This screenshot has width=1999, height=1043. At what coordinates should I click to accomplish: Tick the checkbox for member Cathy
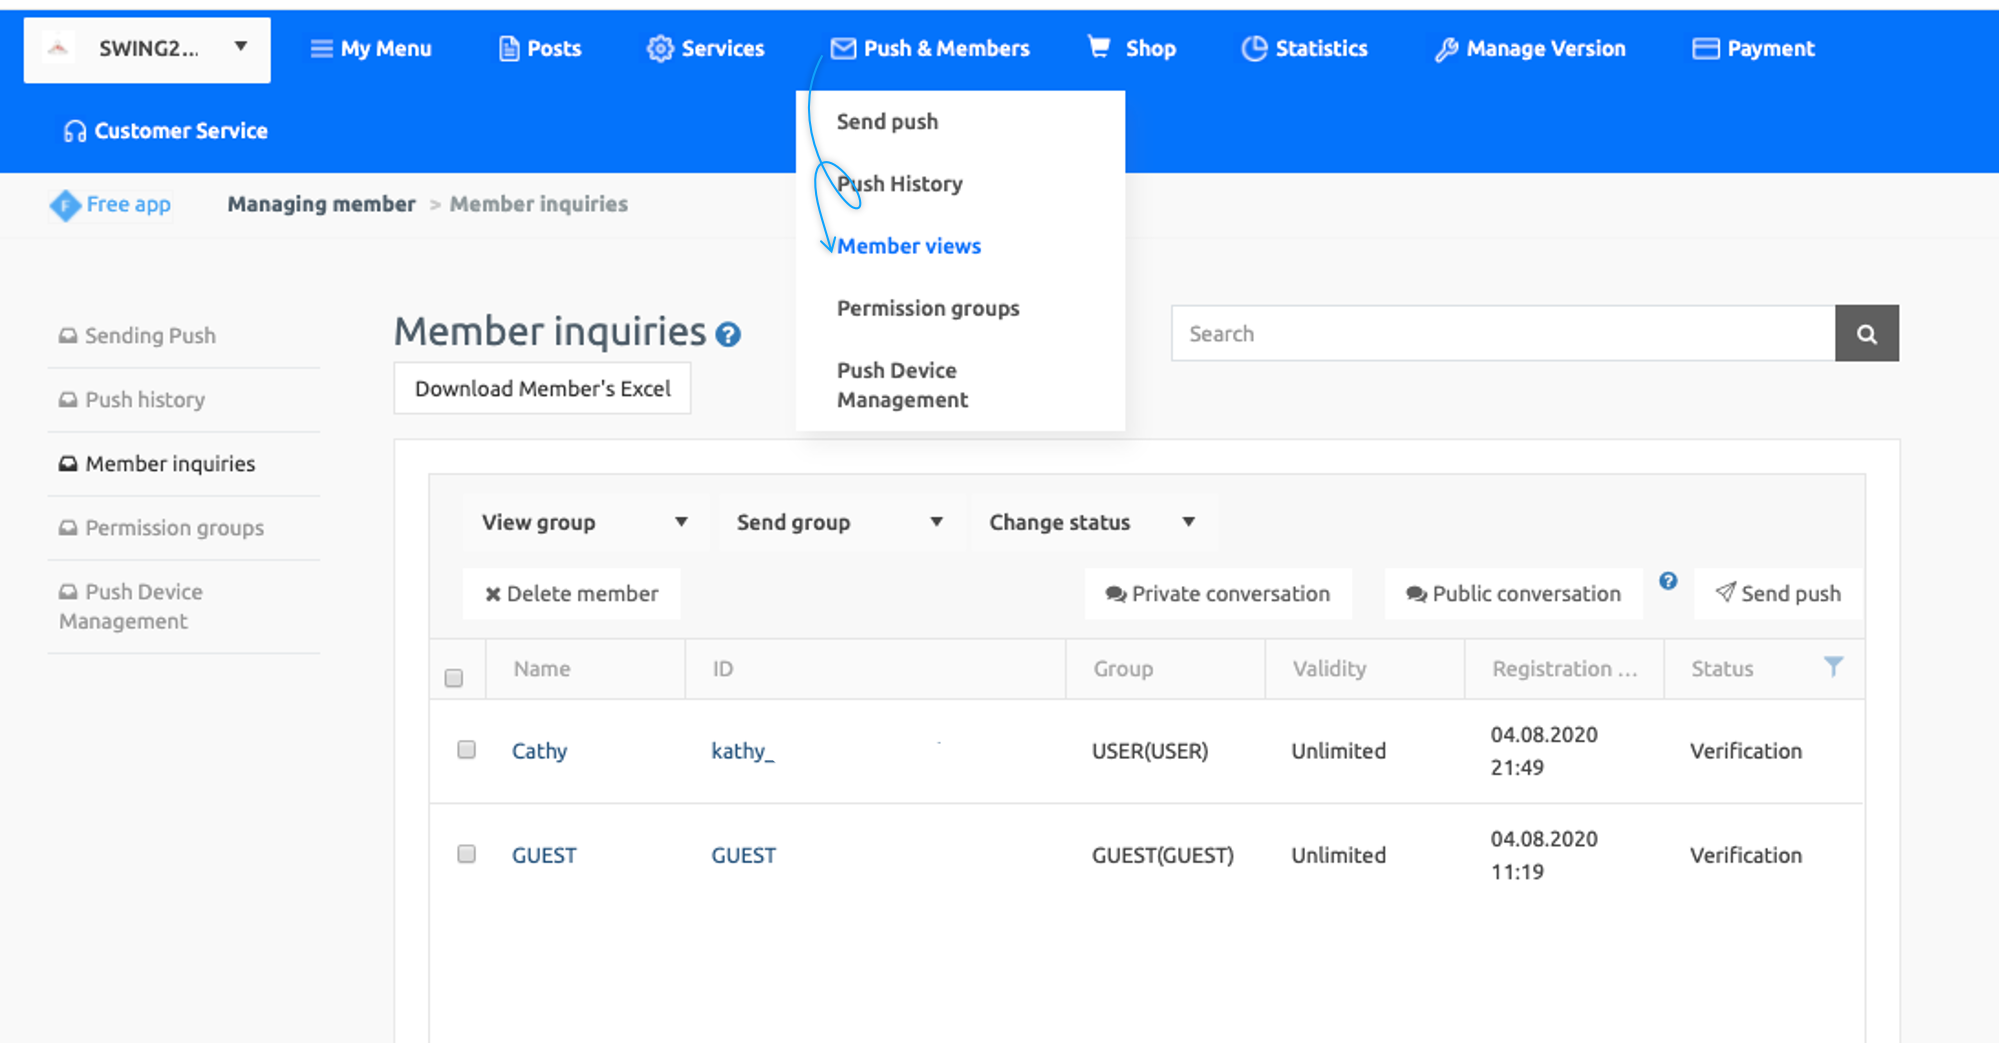click(x=466, y=750)
